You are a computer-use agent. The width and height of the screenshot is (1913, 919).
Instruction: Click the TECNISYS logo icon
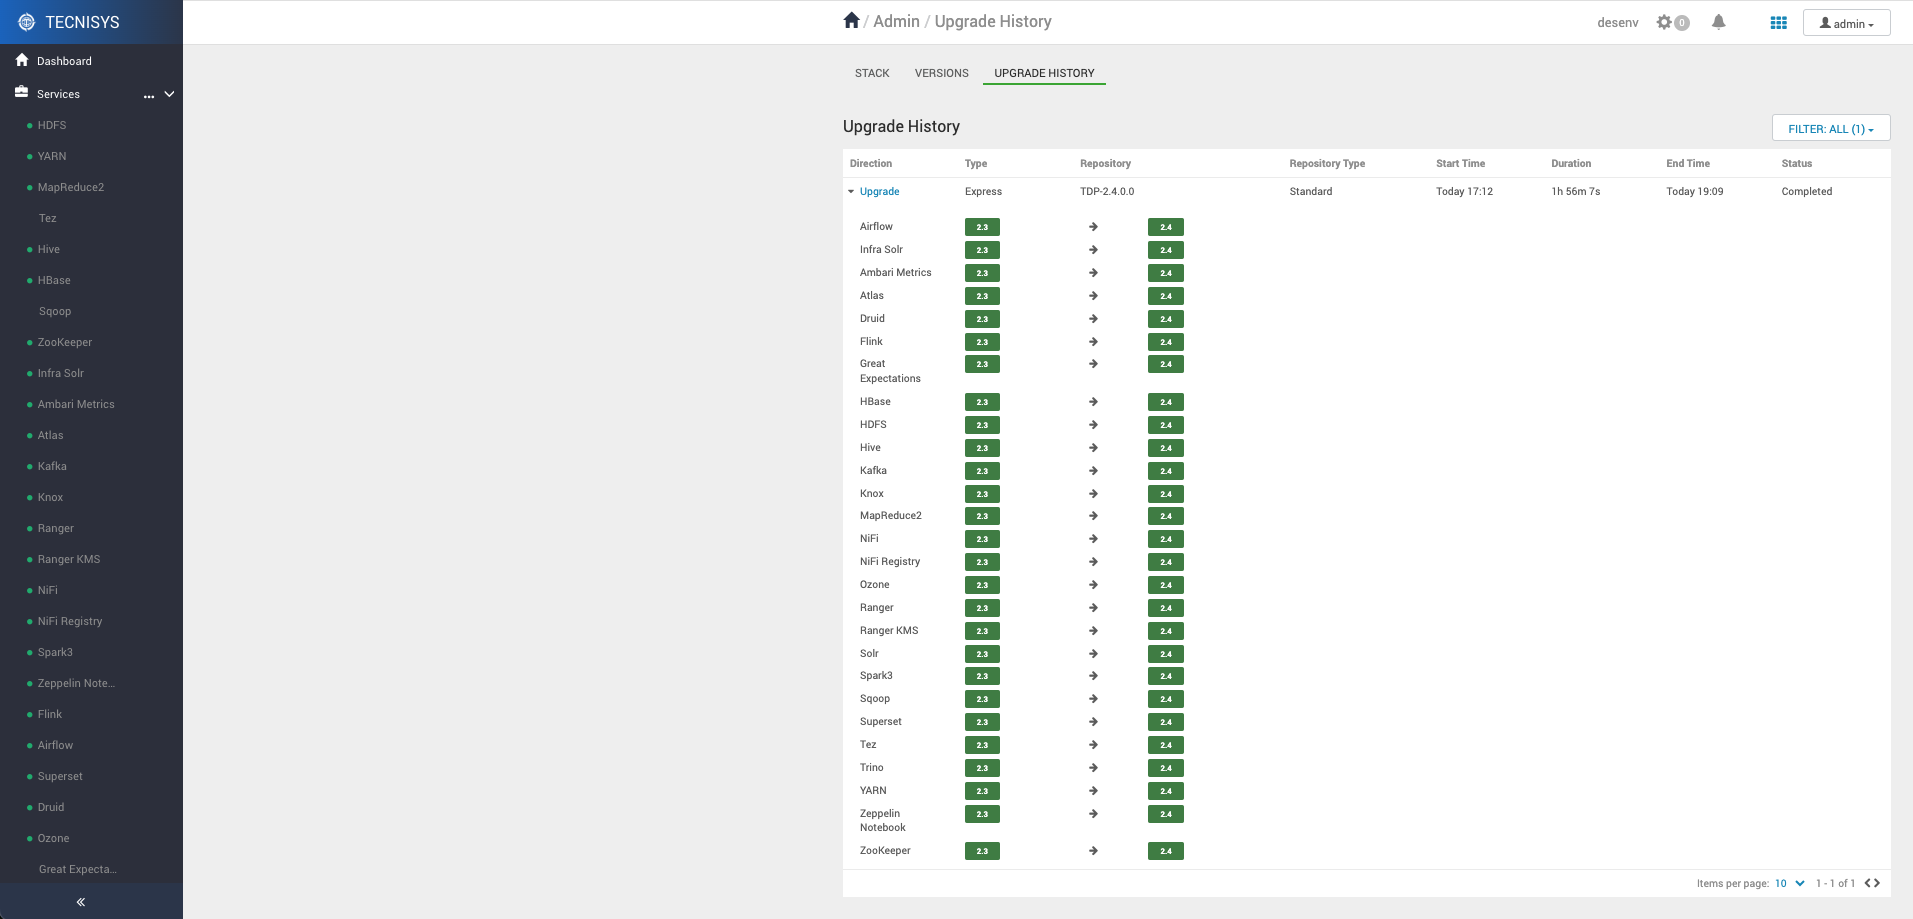pos(27,22)
